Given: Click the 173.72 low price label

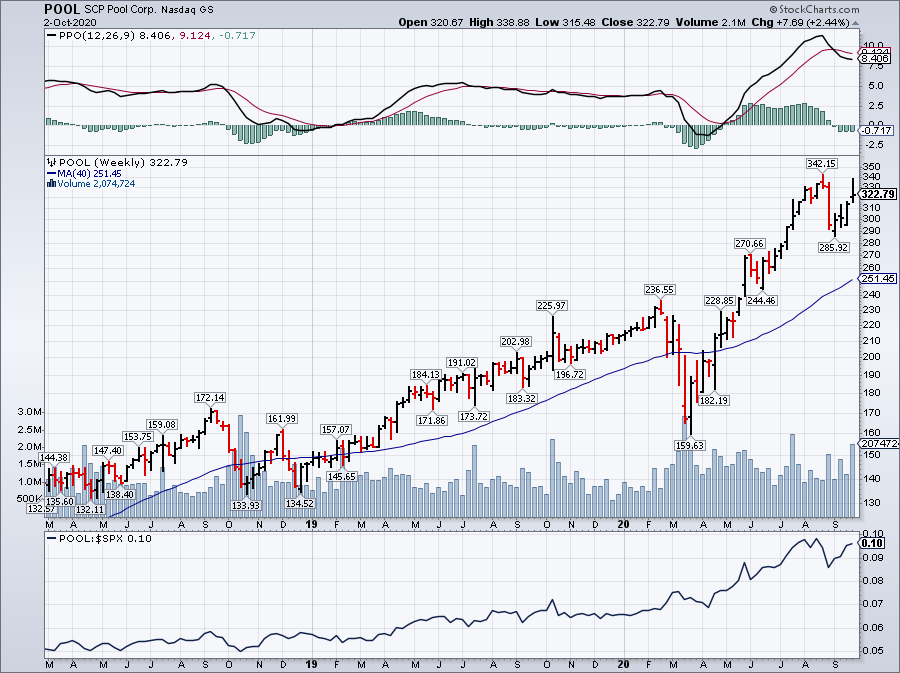Looking at the screenshot, I should tap(474, 416).
